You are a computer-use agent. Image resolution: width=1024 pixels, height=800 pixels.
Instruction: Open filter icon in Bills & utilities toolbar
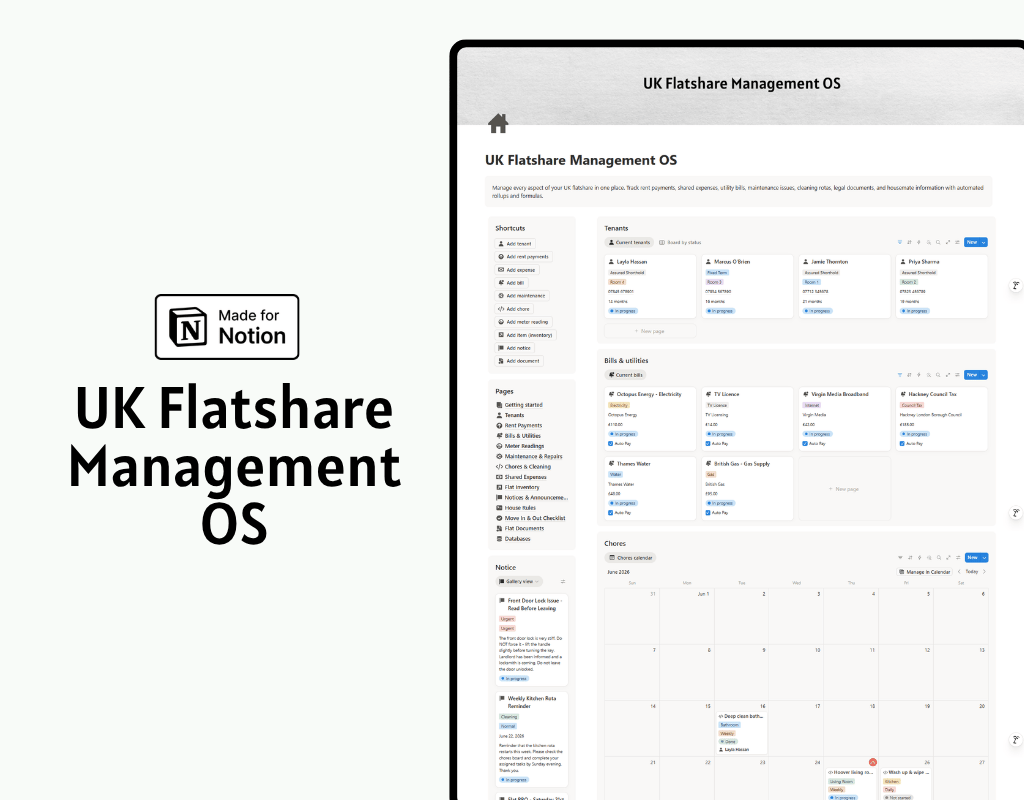(900, 375)
